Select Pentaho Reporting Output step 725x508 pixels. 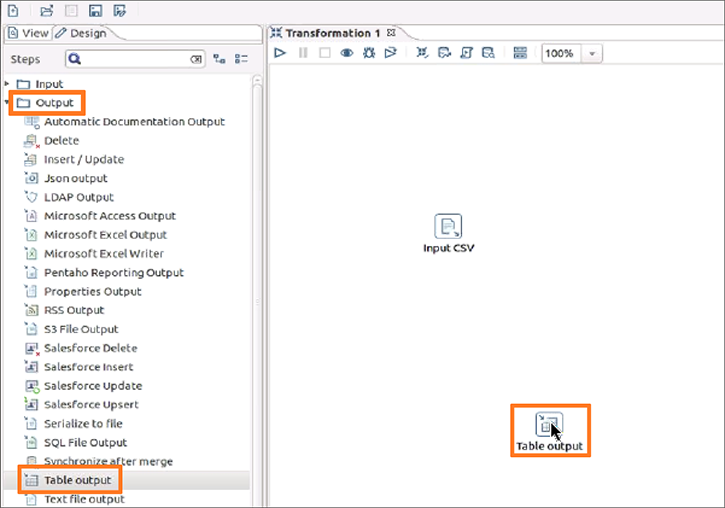pyautogui.click(x=104, y=273)
